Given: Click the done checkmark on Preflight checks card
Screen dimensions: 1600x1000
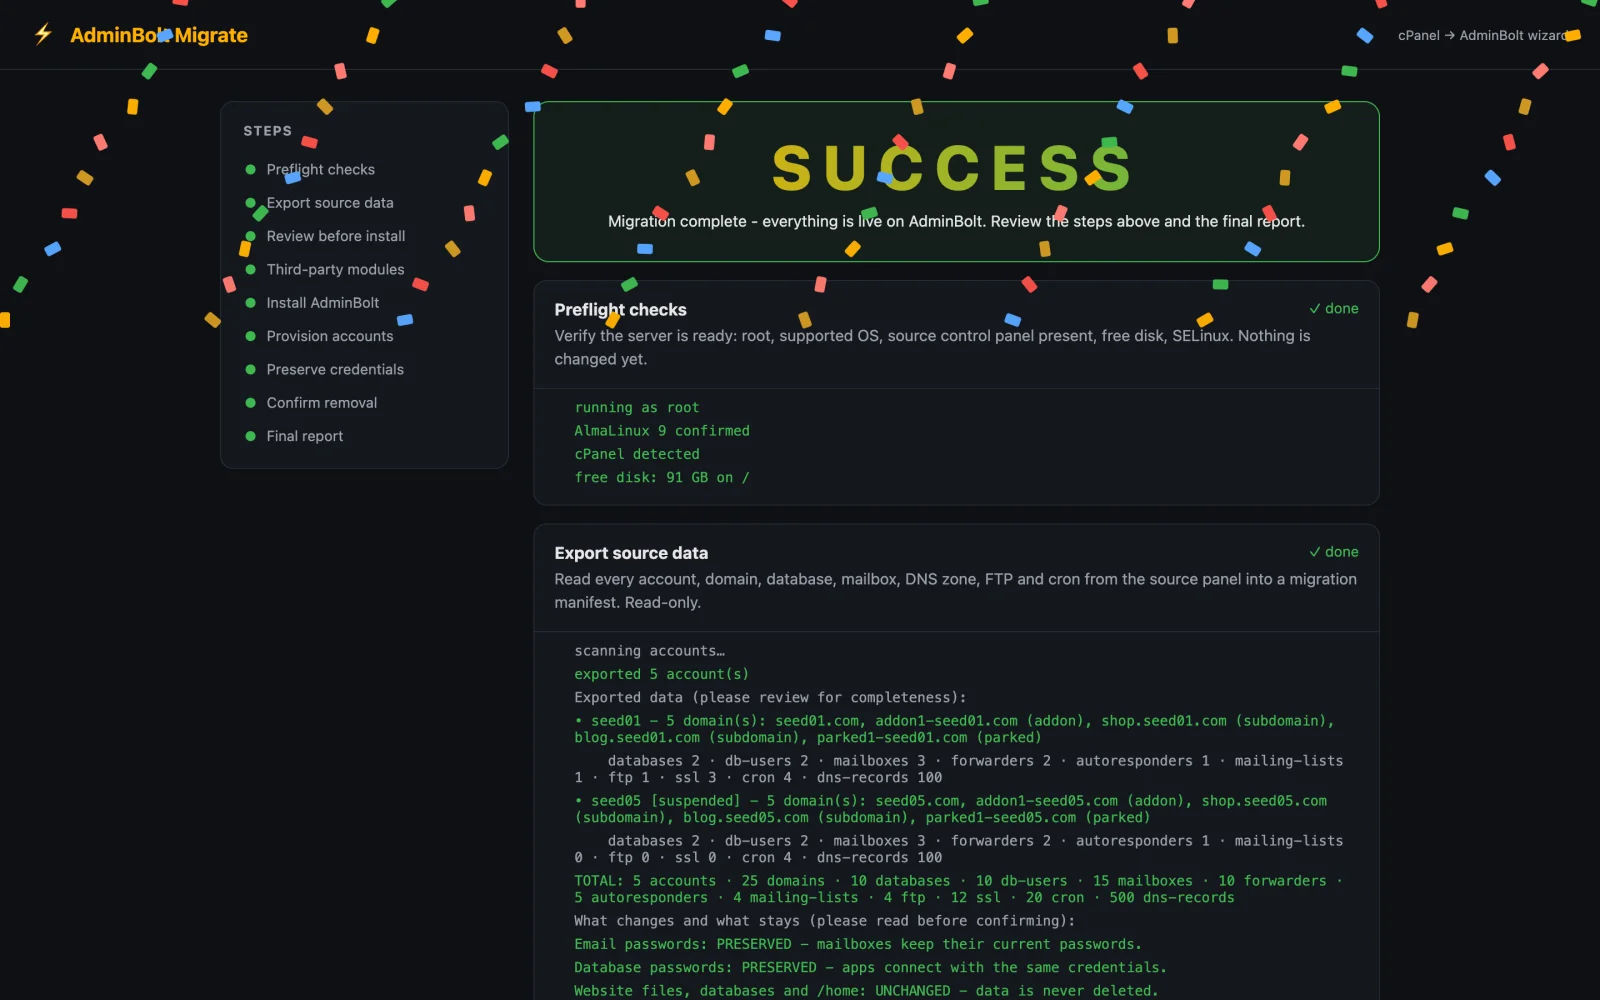Looking at the screenshot, I should click(1334, 309).
